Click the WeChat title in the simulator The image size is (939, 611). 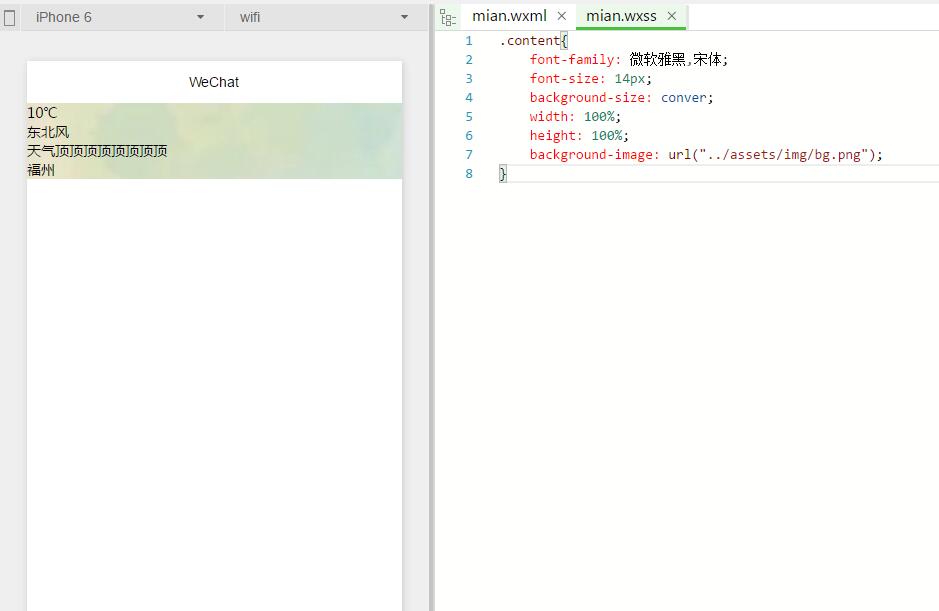pyautogui.click(x=214, y=82)
